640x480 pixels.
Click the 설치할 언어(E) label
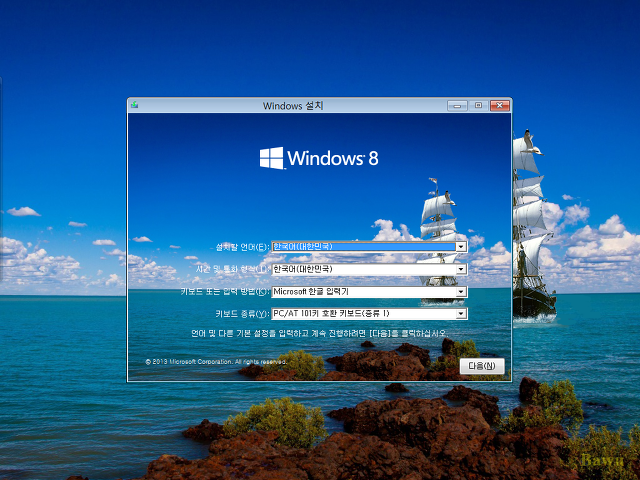242,247
